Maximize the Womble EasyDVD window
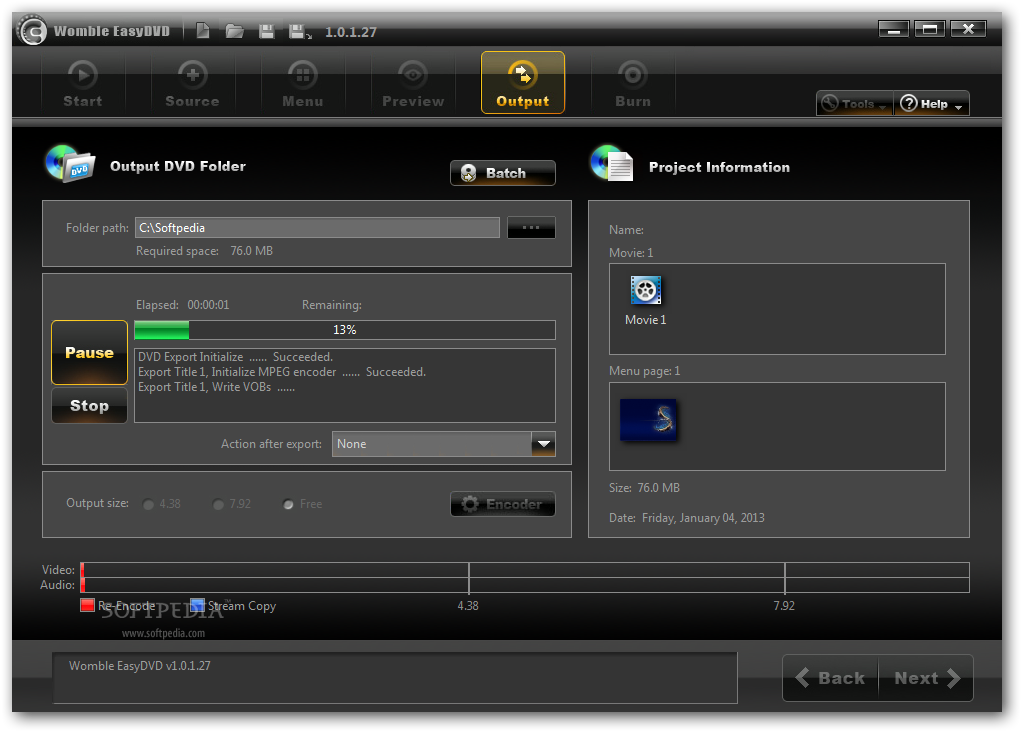The width and height of the screenshot is (1022, 732). [x=929, y=29]
